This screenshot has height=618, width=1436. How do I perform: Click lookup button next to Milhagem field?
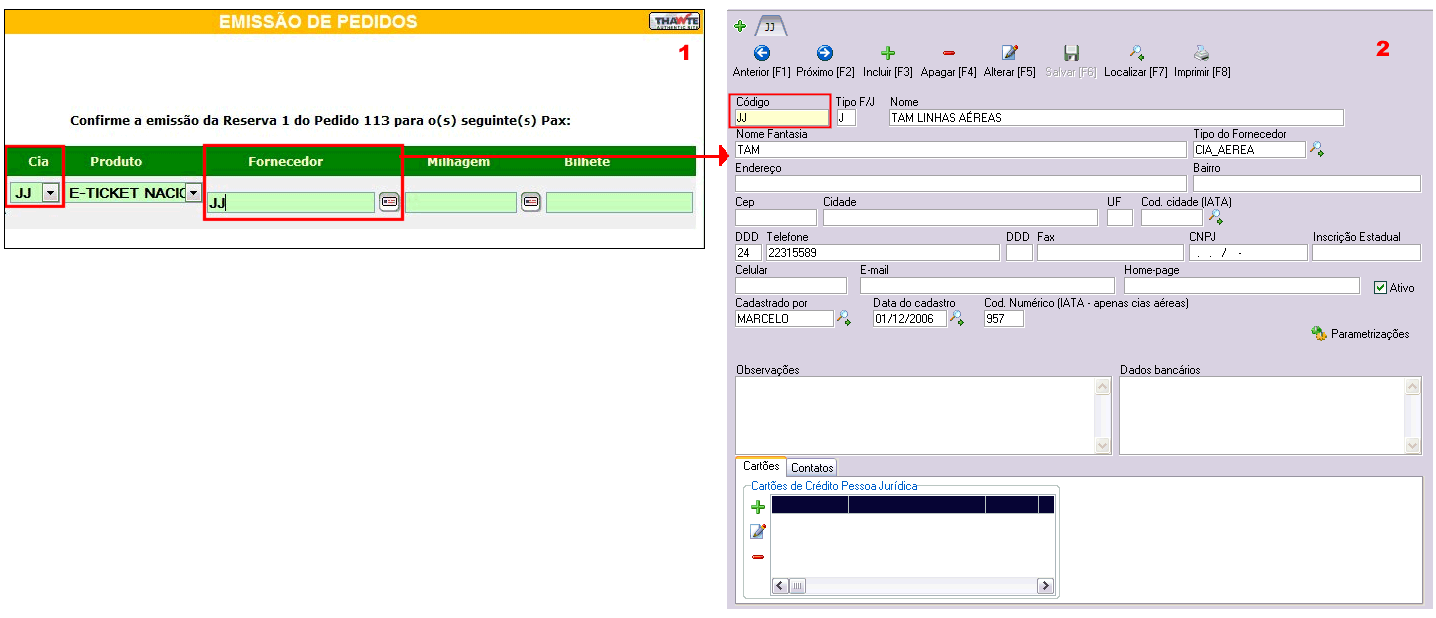pyautogui.click(x=531, y=202)
